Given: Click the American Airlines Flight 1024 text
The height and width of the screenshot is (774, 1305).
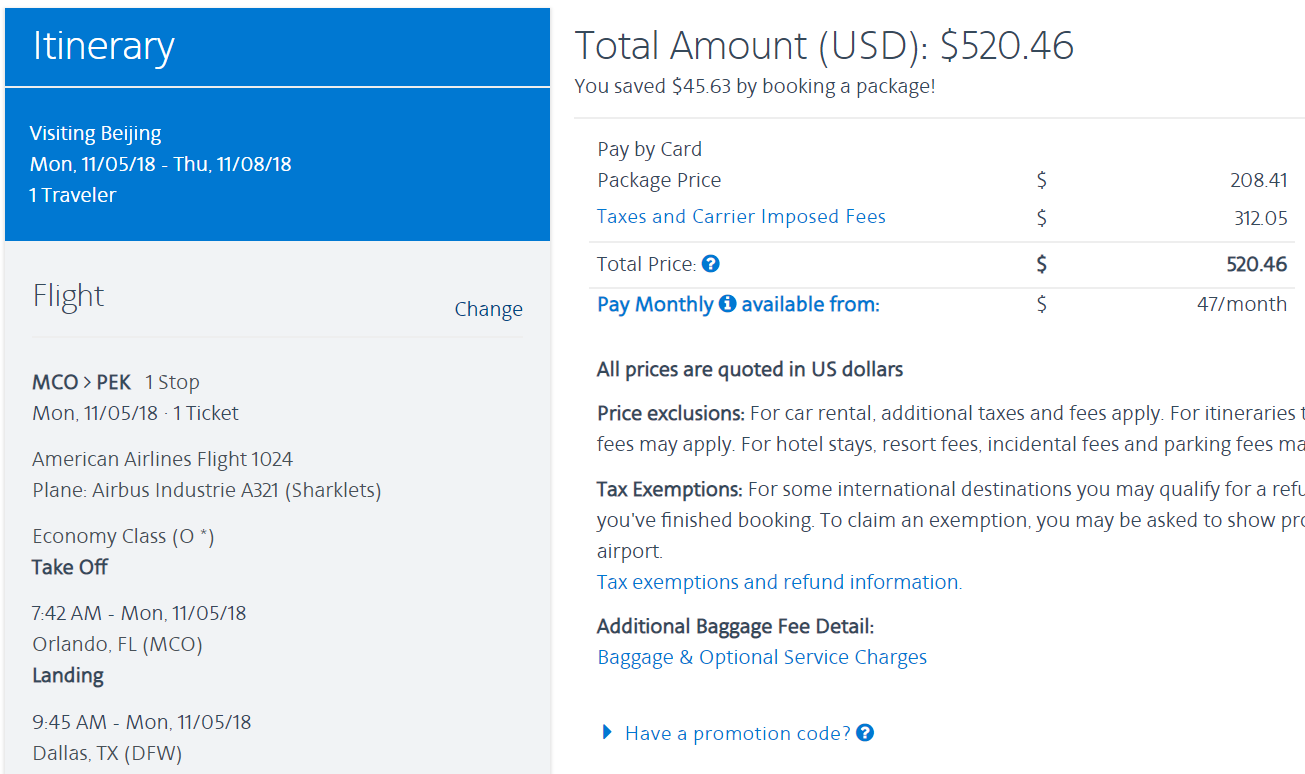Looking at the screenshot, I should (x=162, y=459).
